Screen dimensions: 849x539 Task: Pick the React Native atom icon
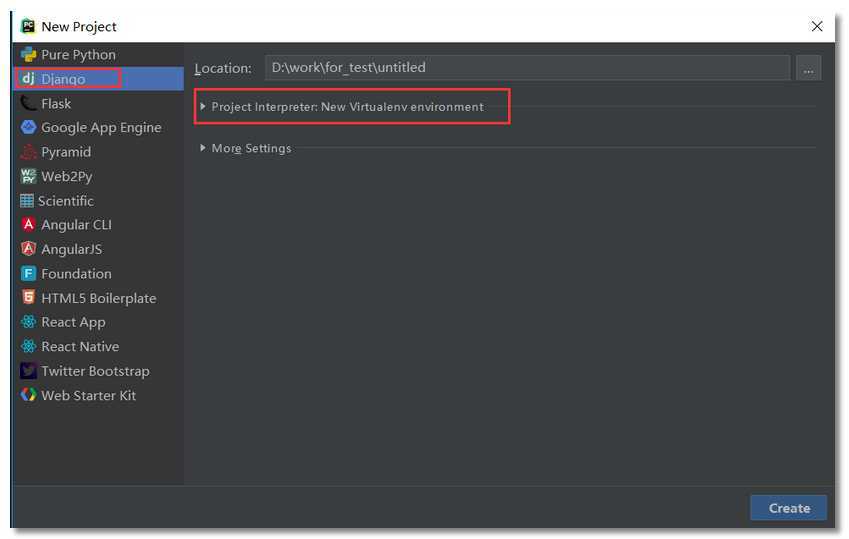pos(28,346)
